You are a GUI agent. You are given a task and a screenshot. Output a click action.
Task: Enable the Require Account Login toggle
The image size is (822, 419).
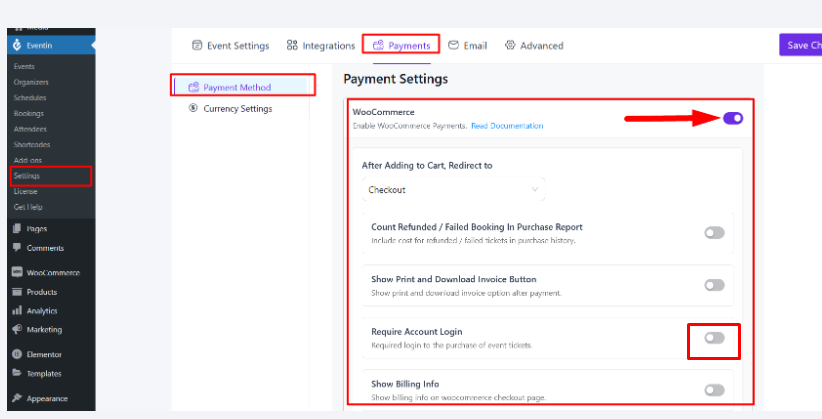(x=715, y=338)
